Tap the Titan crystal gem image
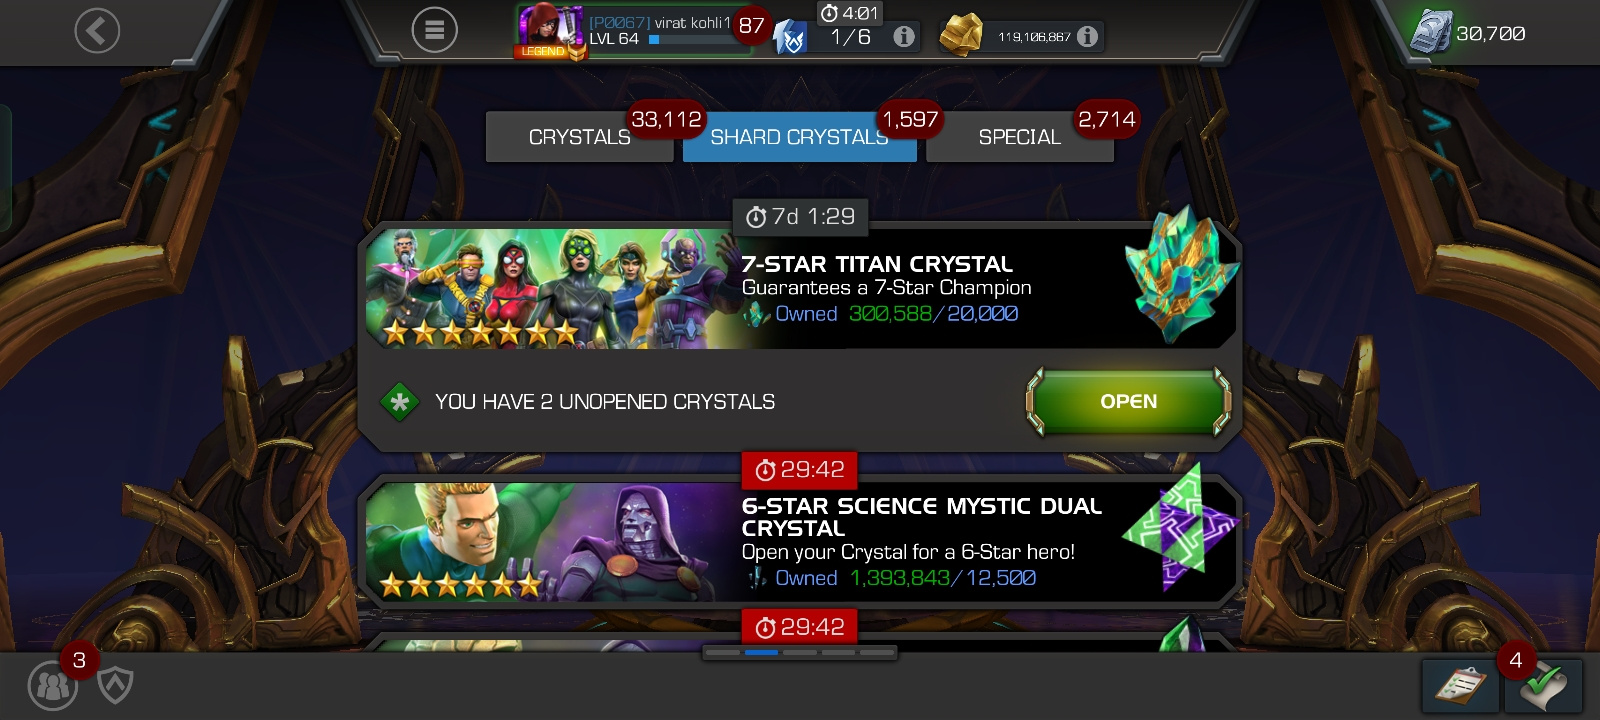This screenshot has height=720, width=1600. click(1181, 274)
